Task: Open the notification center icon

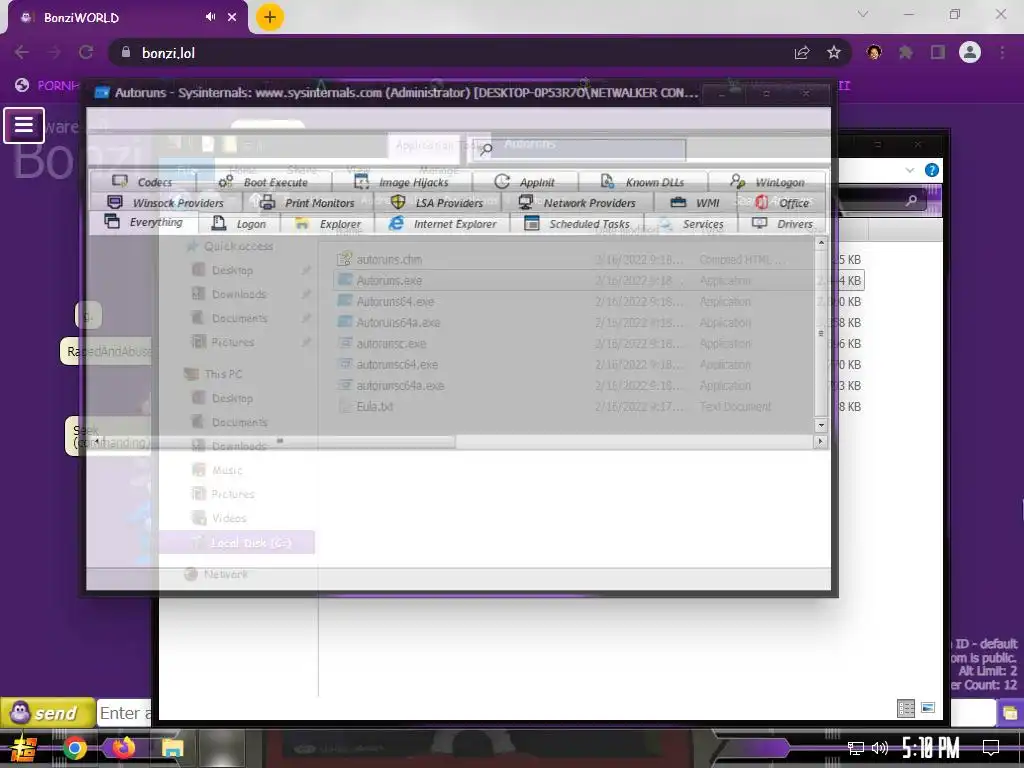Action: tap(991, 748)
